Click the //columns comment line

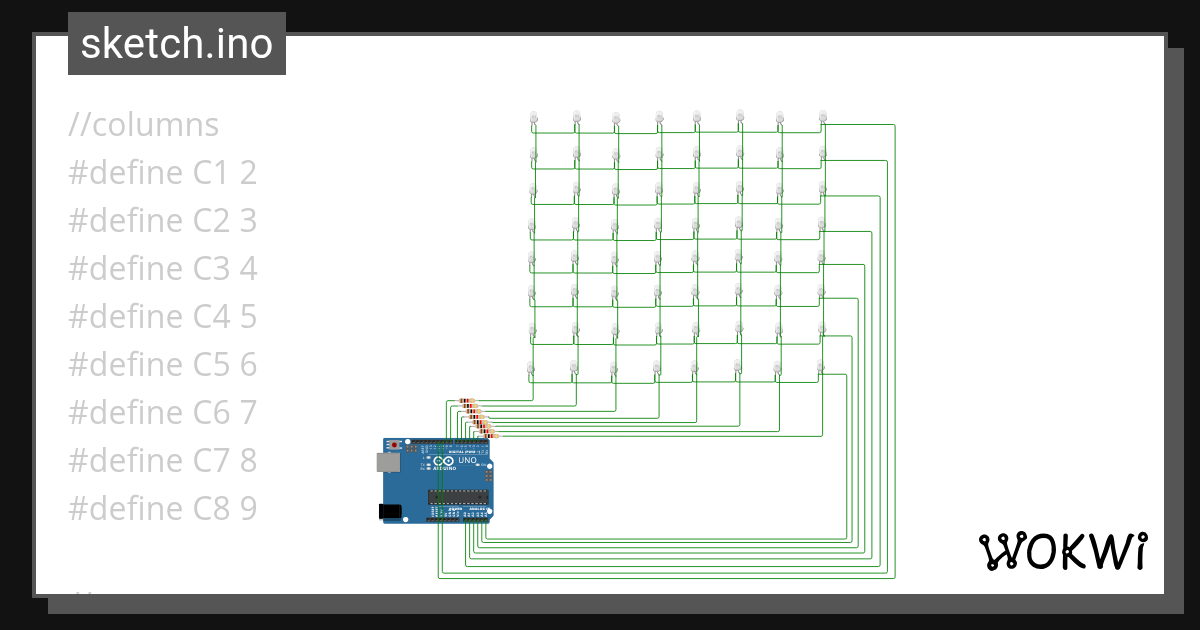[143, 125]
